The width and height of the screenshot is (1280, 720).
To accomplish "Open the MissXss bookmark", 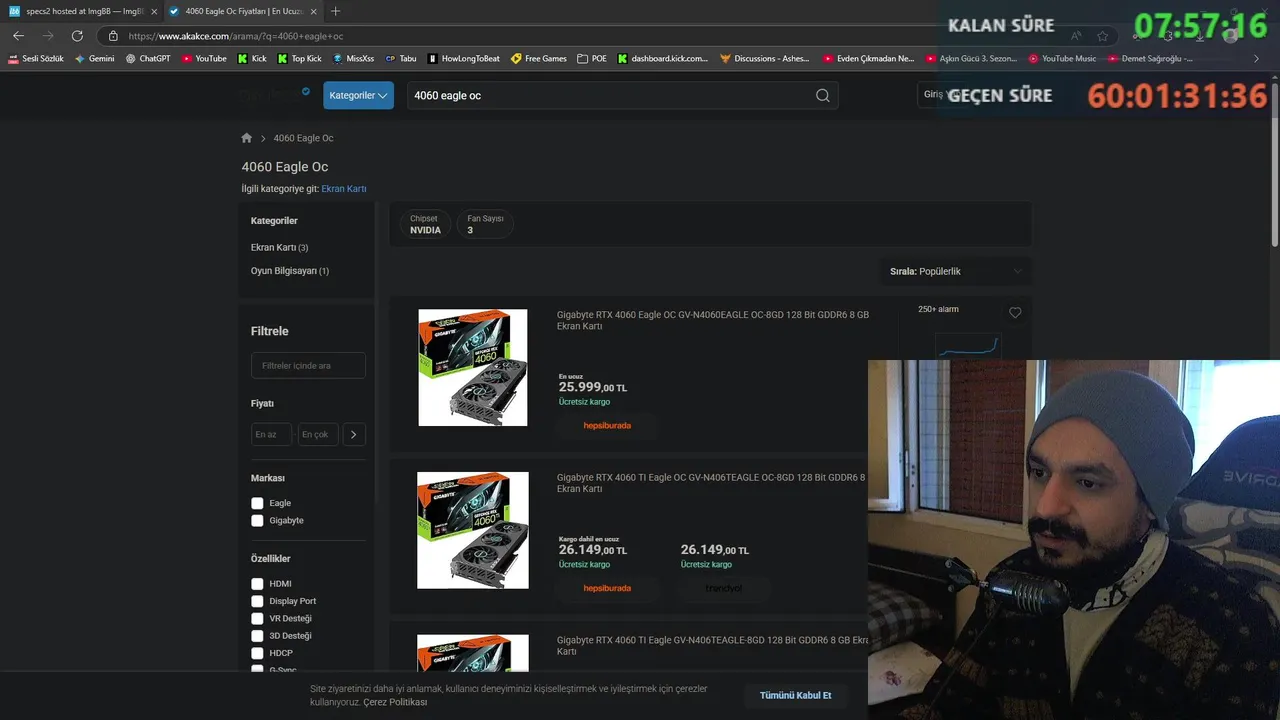I will (353, 59).
